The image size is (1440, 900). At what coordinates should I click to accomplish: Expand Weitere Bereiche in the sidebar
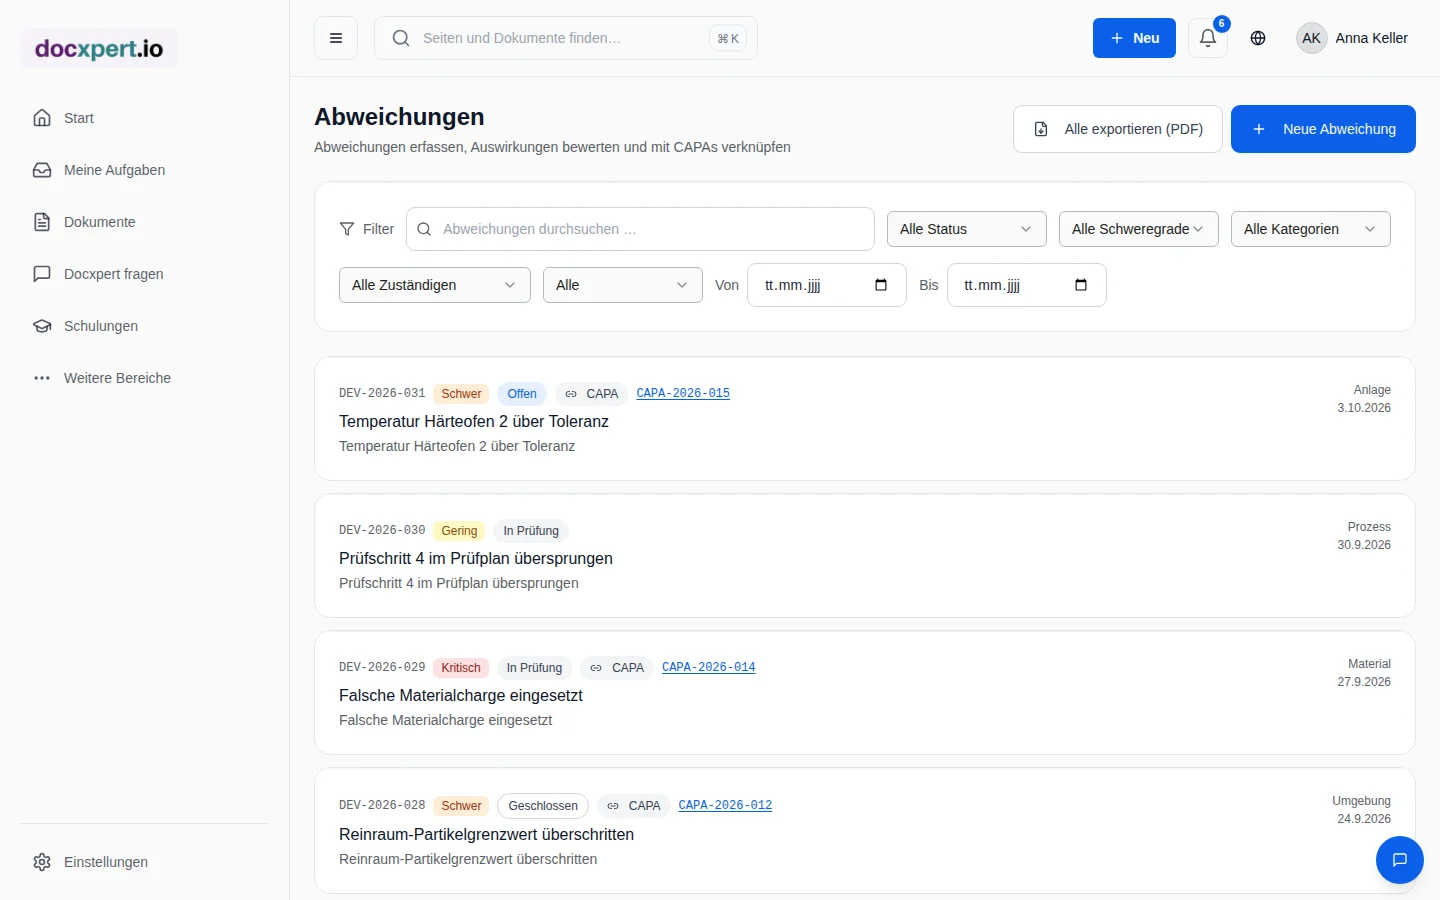pyautogui.click(x=144, y=378)
